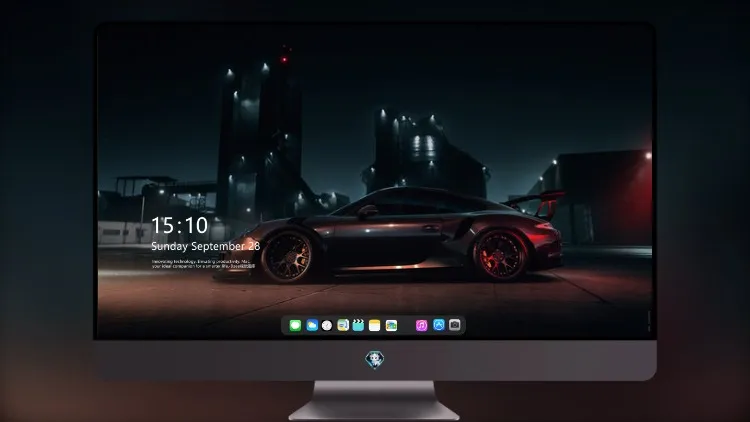Image resolution: width=750 pixels, height=422 pixels.
Task: Launch the pink Music app
Action: coord(421,325)
